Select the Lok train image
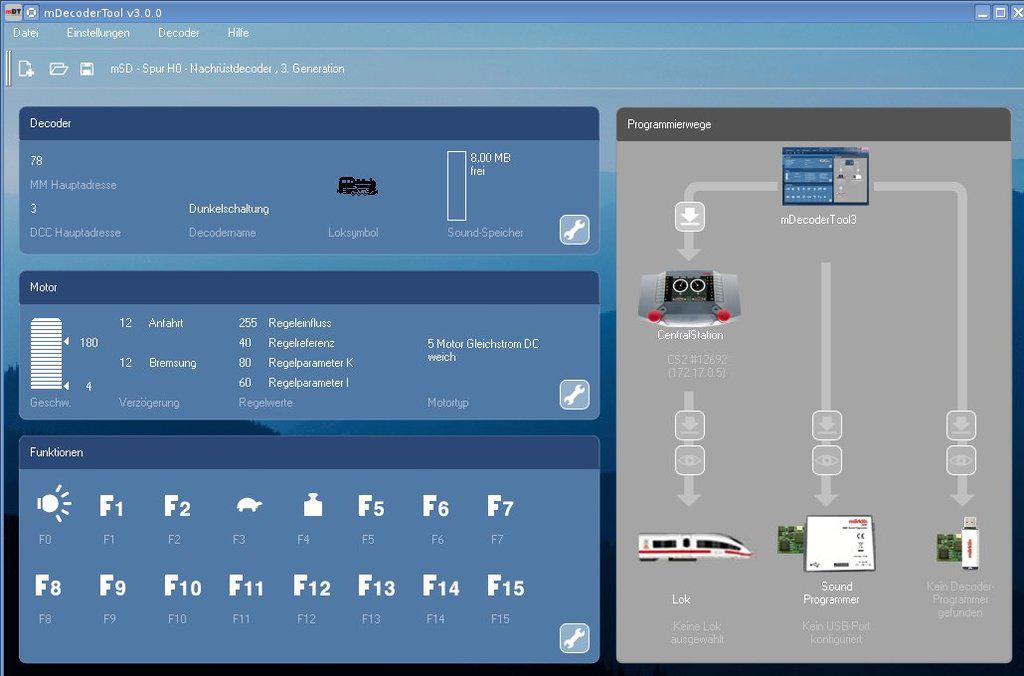This screenshot has width=1024, height=676. point(694,546)
